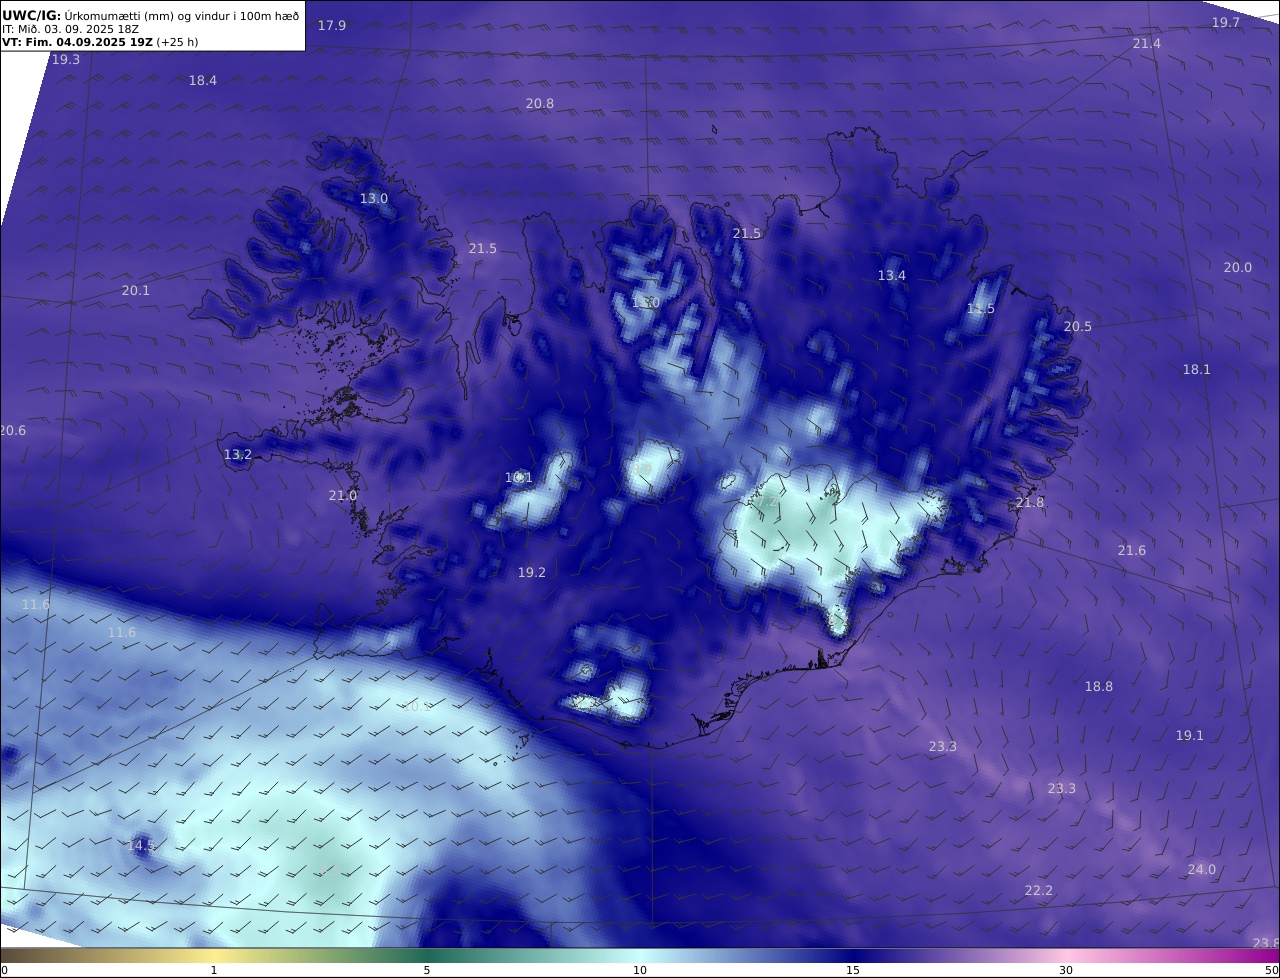
Task: Click the 10 tick on color scale
Action: pos(640,970)
